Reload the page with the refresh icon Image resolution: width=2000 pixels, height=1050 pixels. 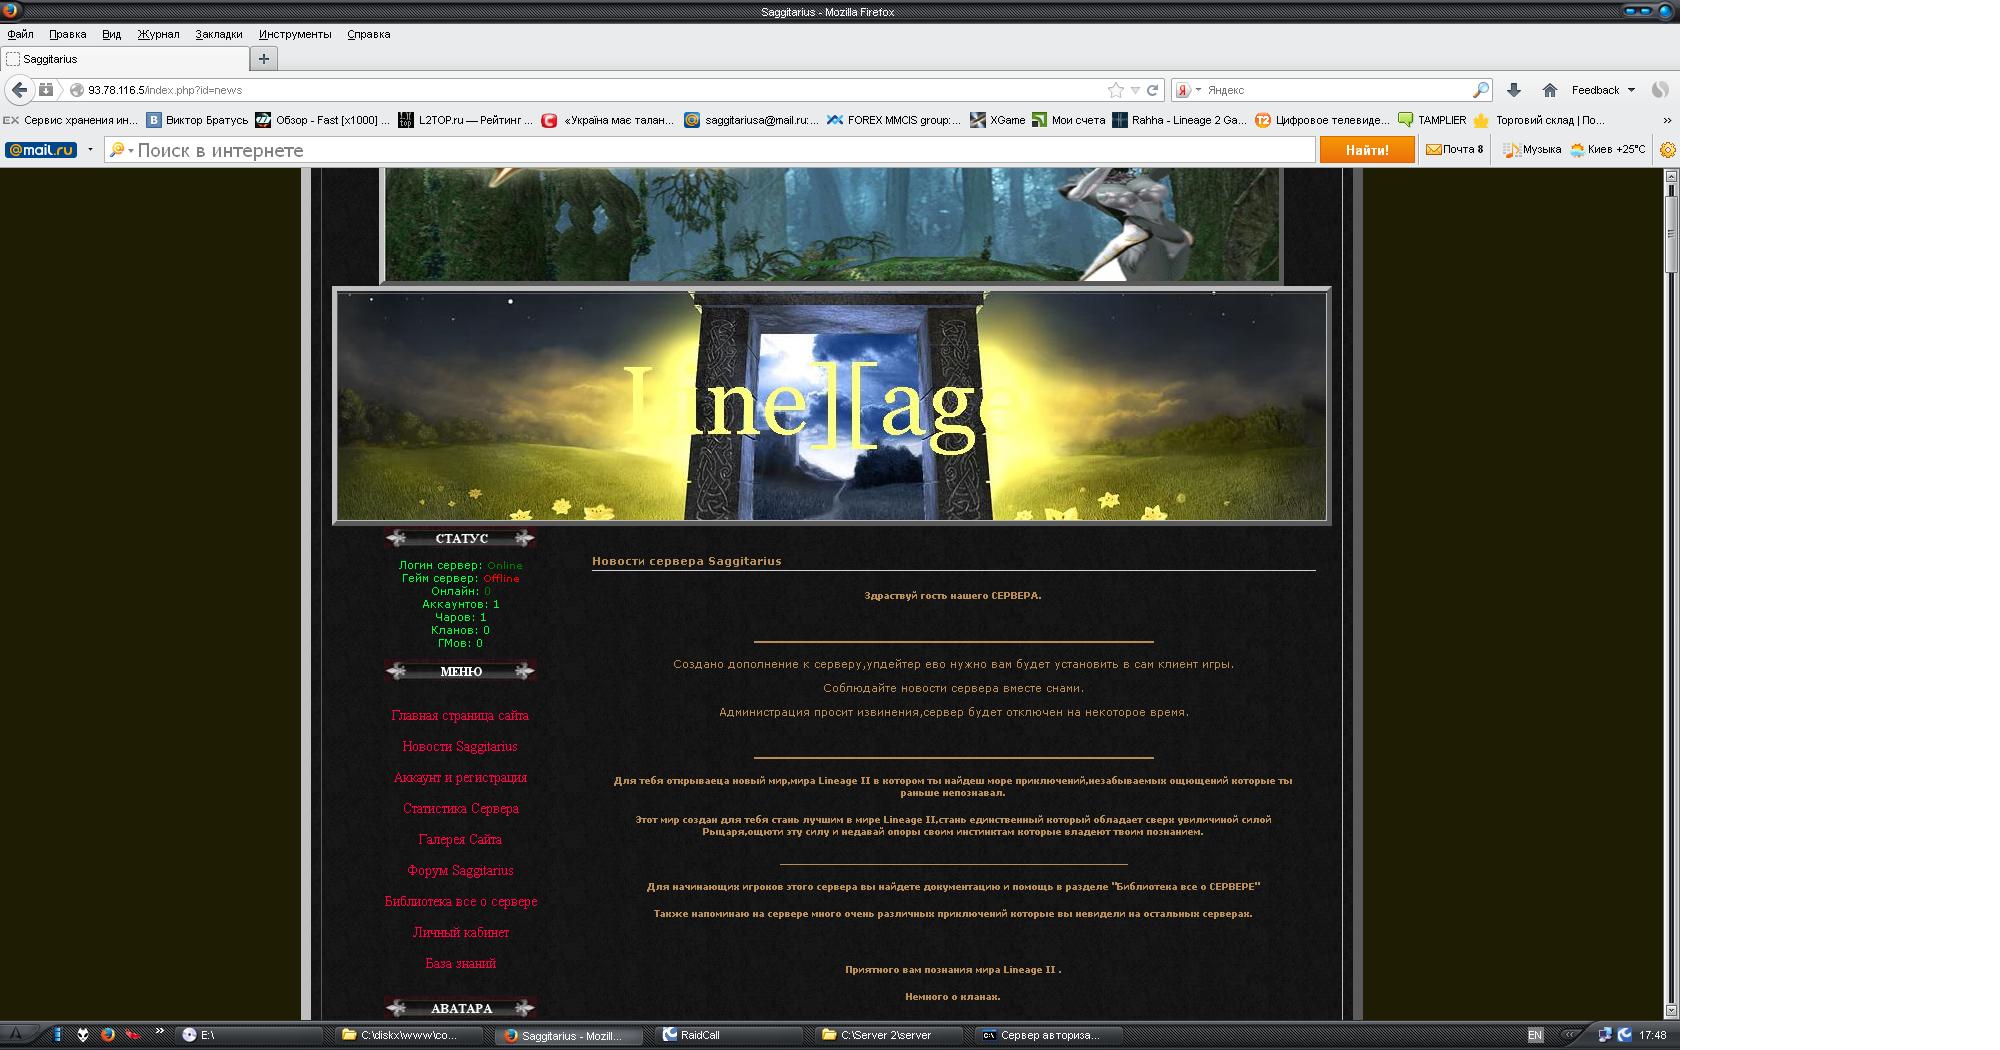pos(1152,90)
